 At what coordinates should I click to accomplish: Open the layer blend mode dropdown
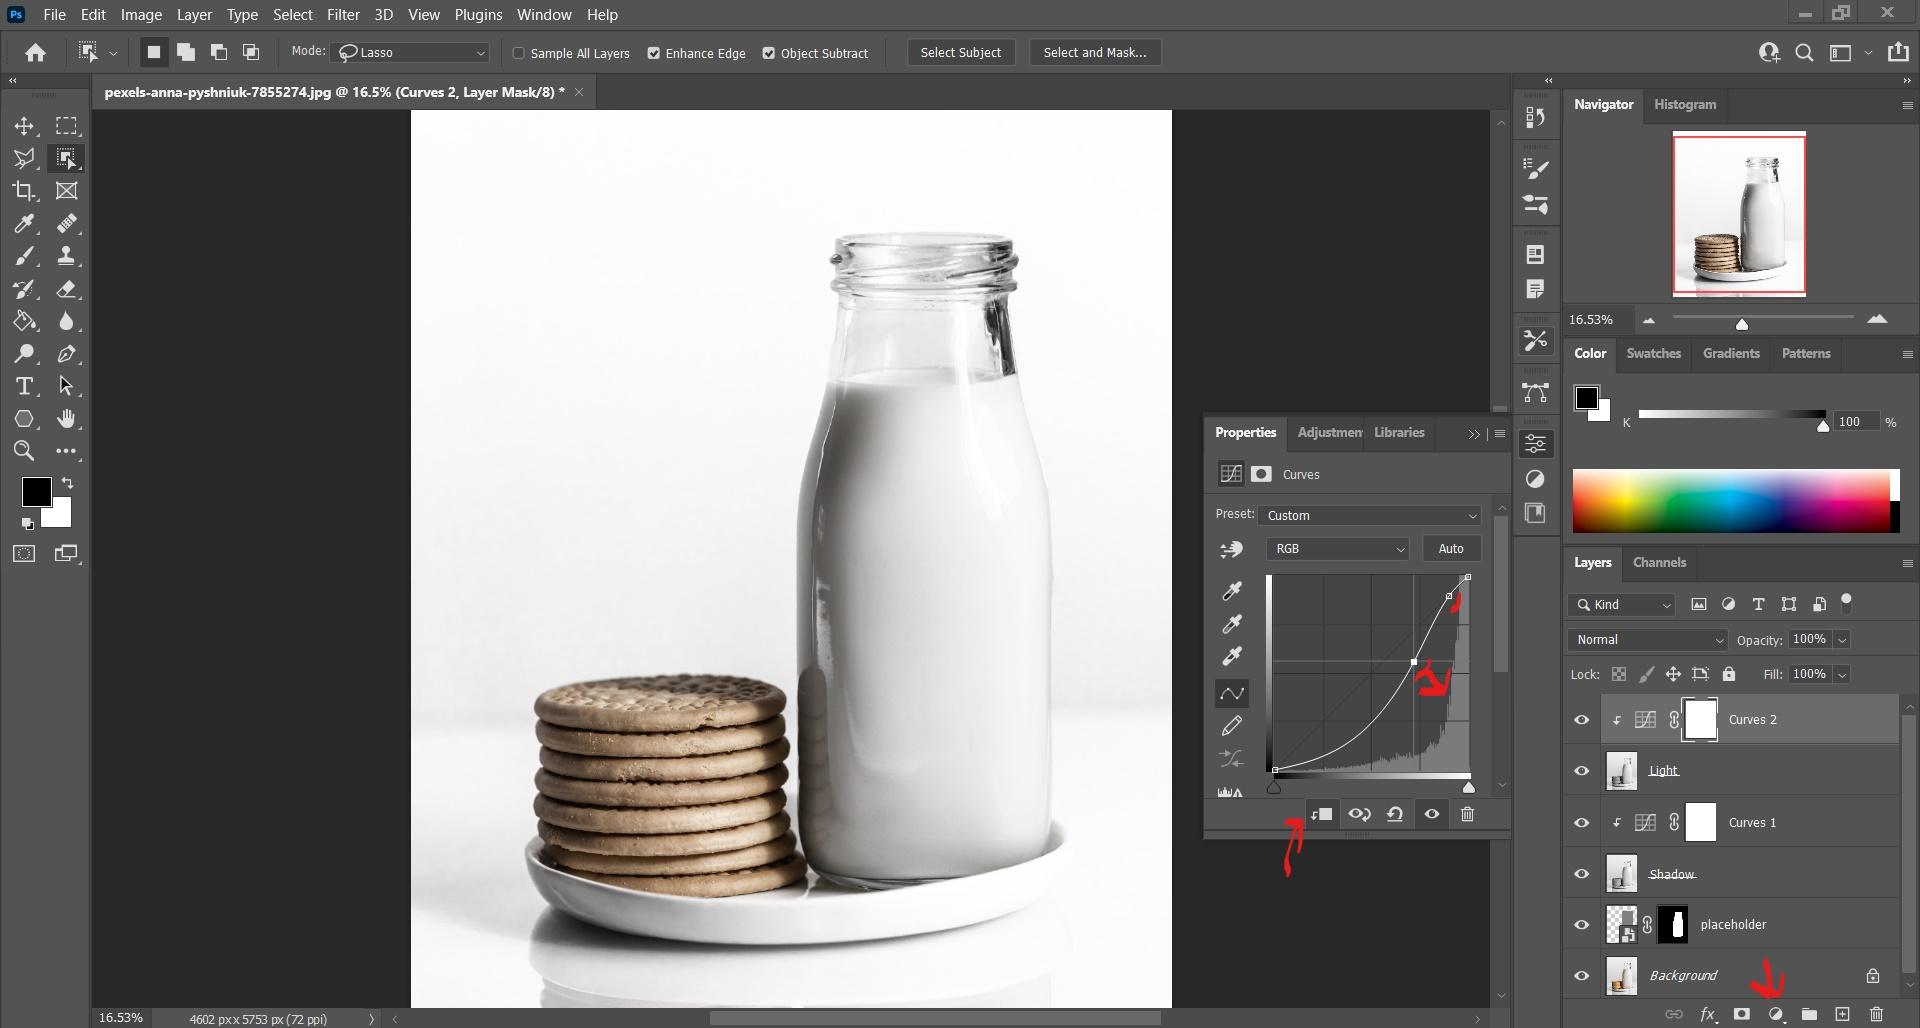point(1647,640)
